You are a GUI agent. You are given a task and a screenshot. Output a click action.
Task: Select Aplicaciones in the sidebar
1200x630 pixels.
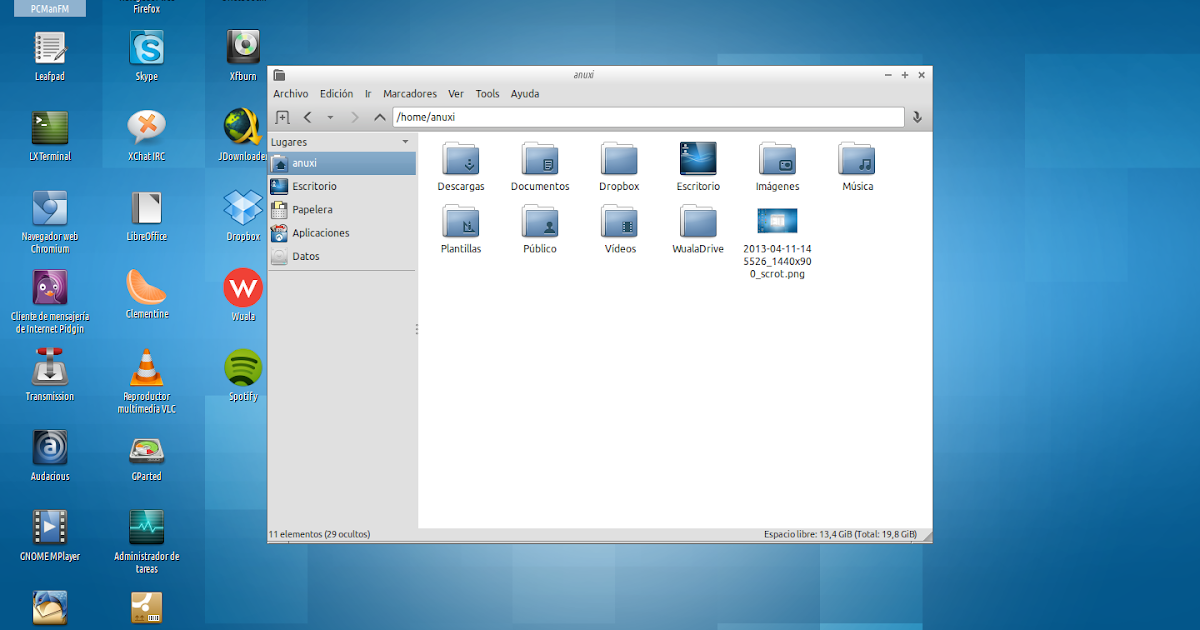(x=320, y=233)
